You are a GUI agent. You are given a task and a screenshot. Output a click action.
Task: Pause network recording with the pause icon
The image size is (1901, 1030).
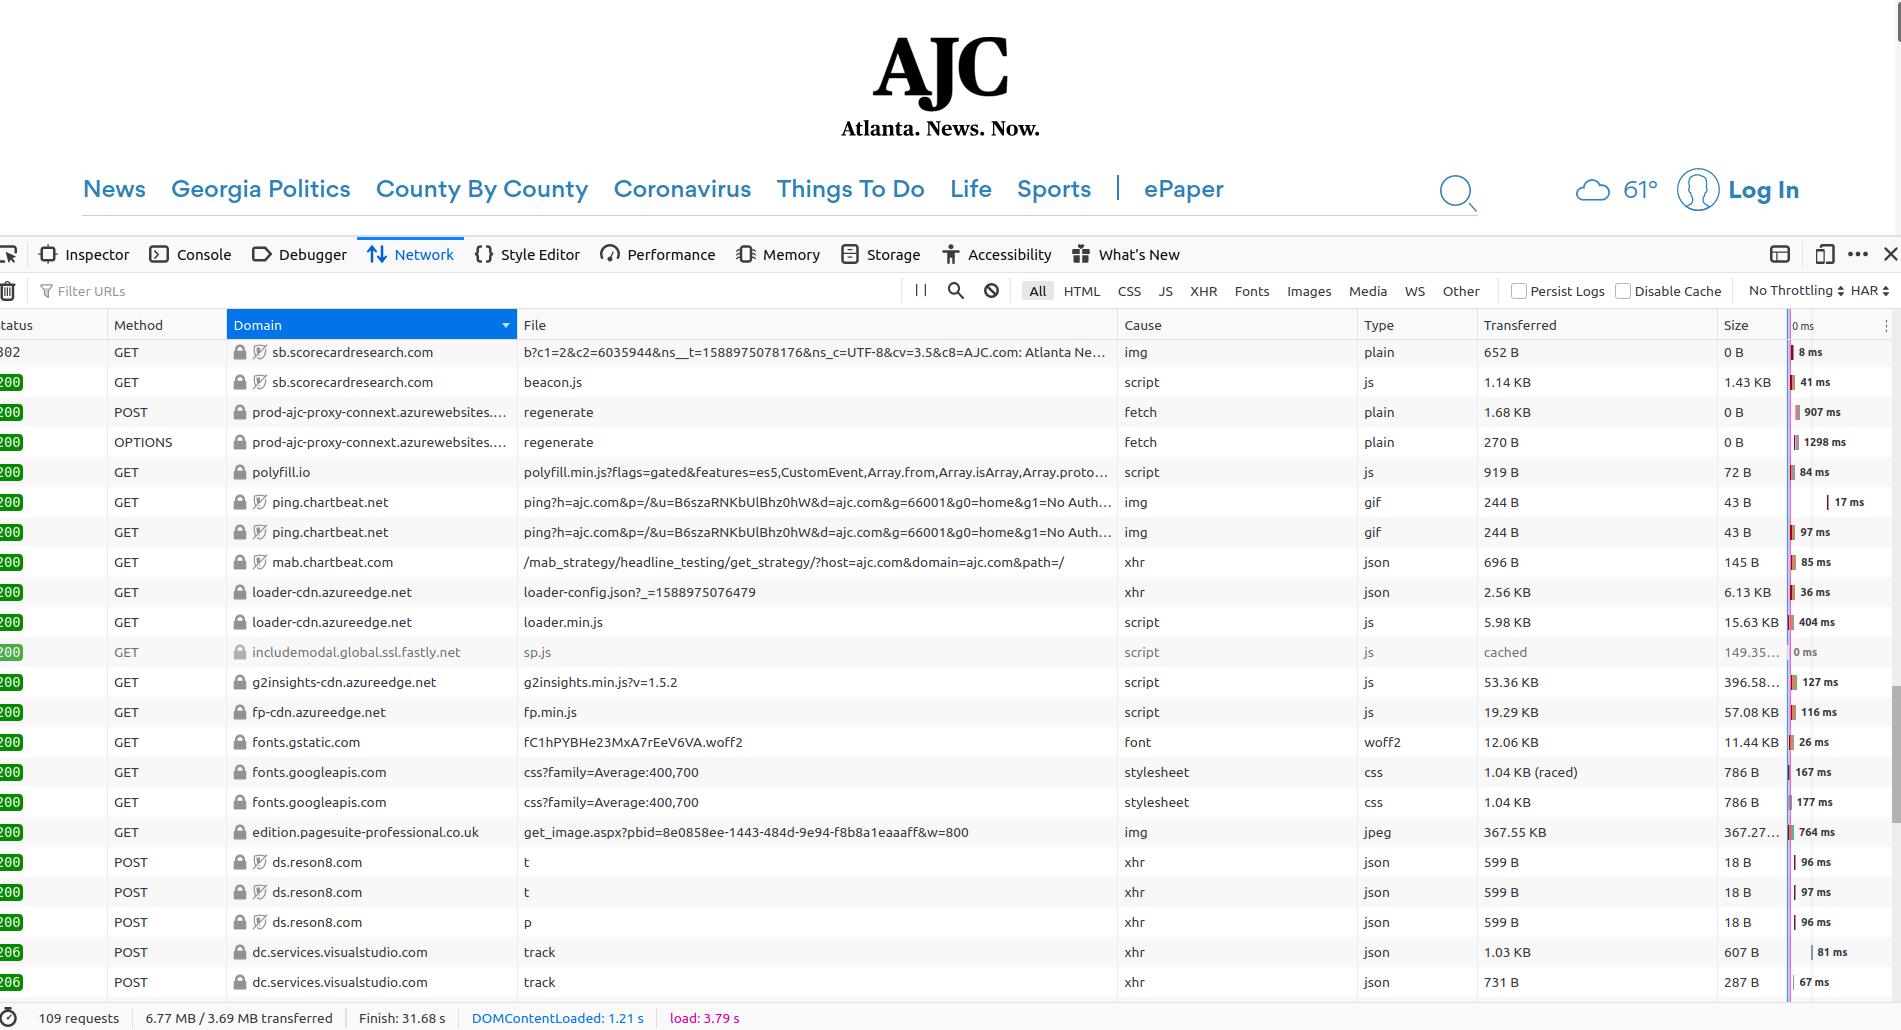click(x=921, y=291)
